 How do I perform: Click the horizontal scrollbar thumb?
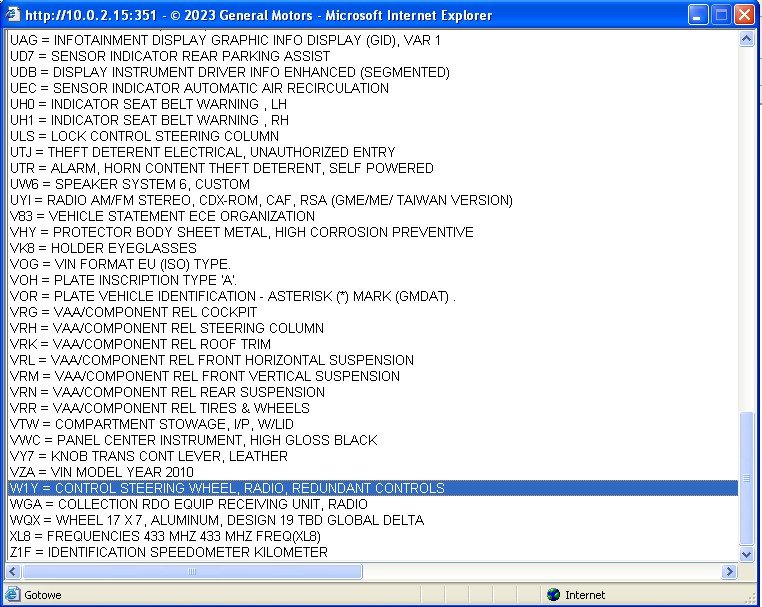click(192, 571)
